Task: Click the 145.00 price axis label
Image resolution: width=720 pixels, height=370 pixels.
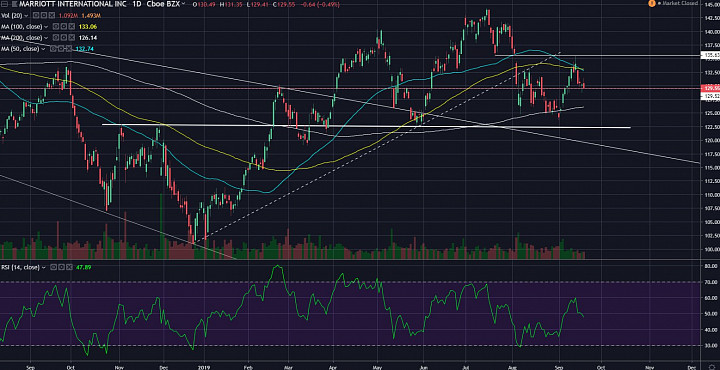Action: point(711,5)
